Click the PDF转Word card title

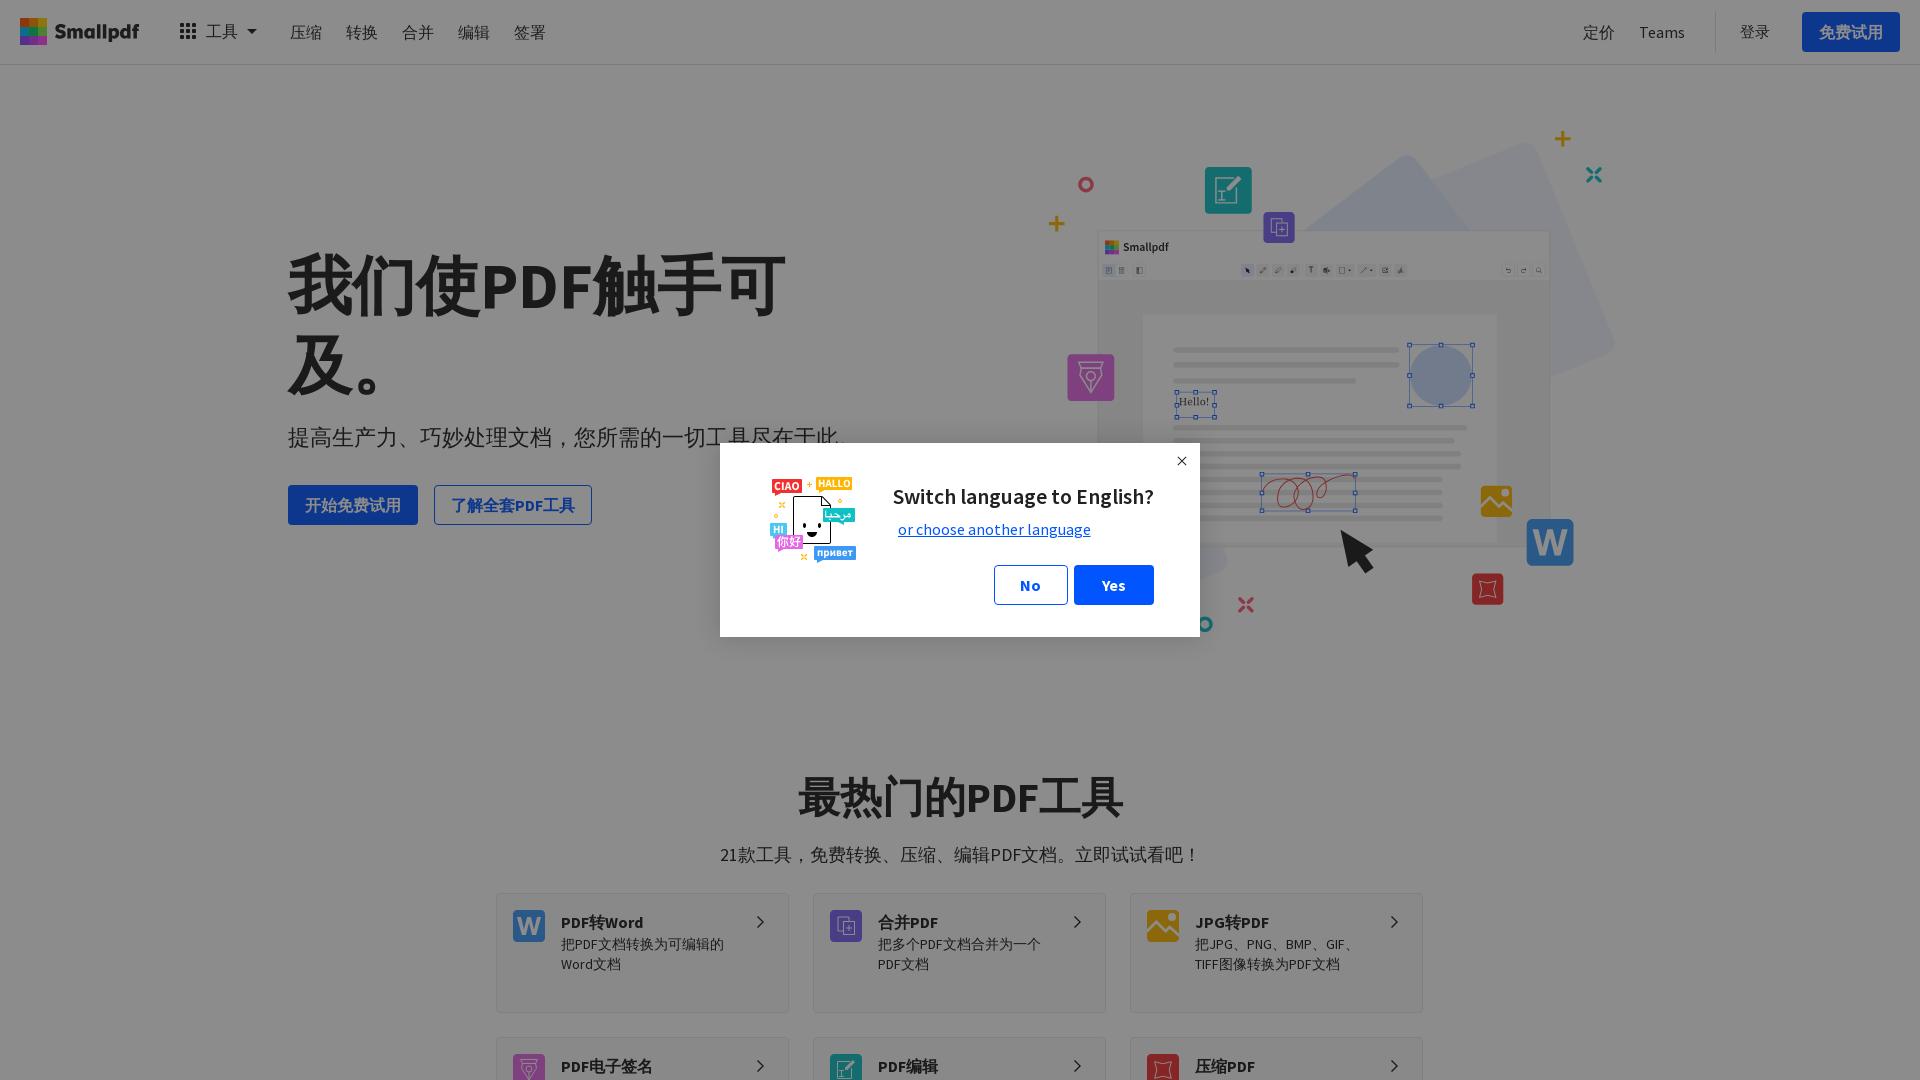pyautogui.click(x=602, y=922)
